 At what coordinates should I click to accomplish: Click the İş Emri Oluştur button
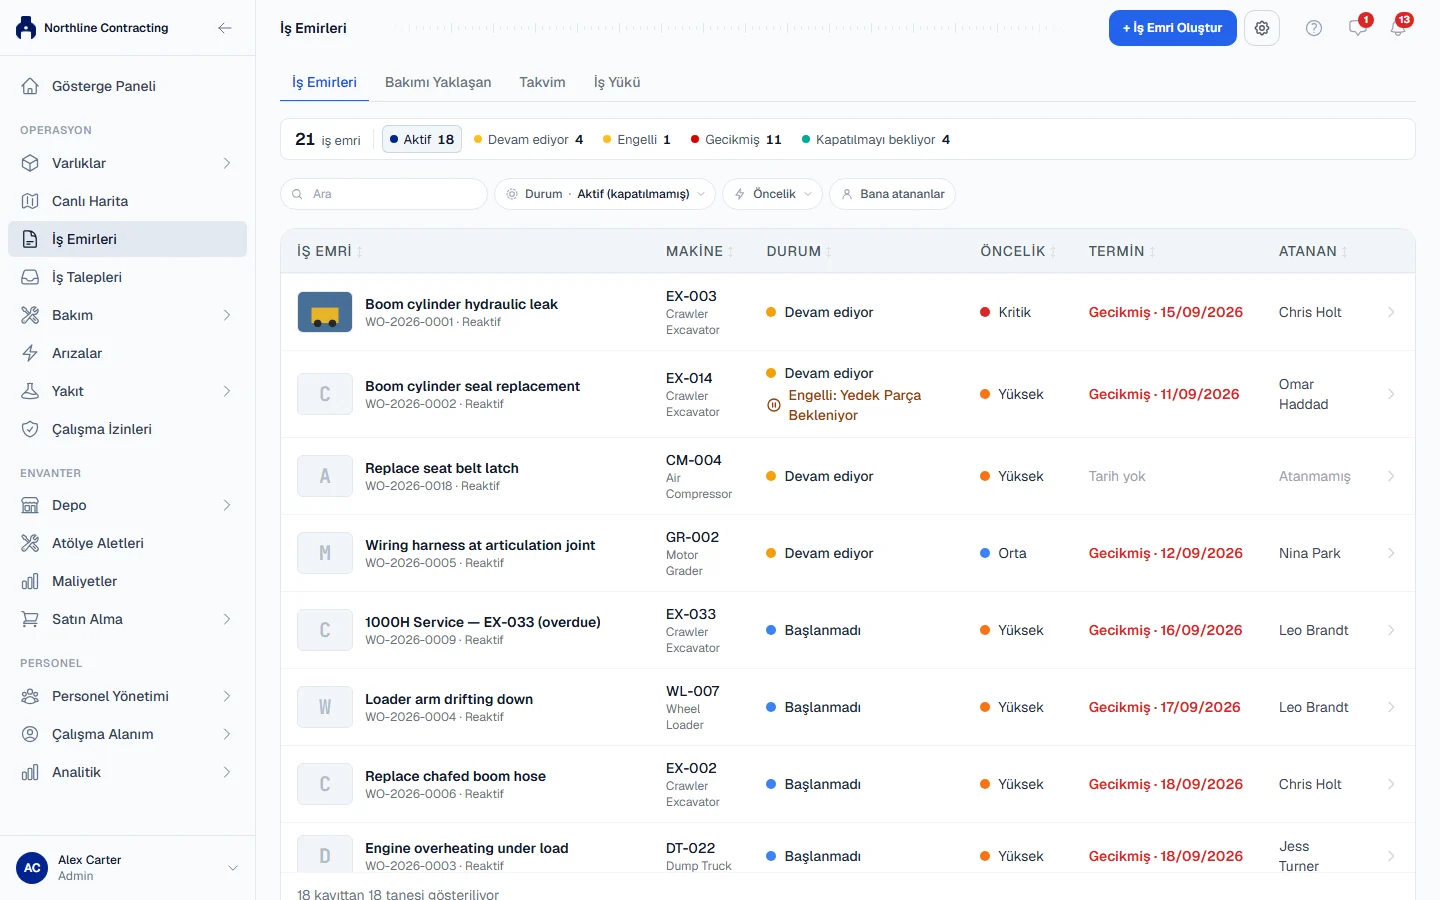(1173, 28)
